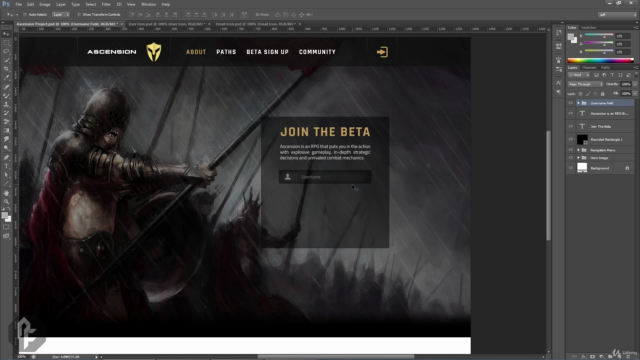Hide the Join The Beta text layer
640x360 pixels.
point(571,127)
